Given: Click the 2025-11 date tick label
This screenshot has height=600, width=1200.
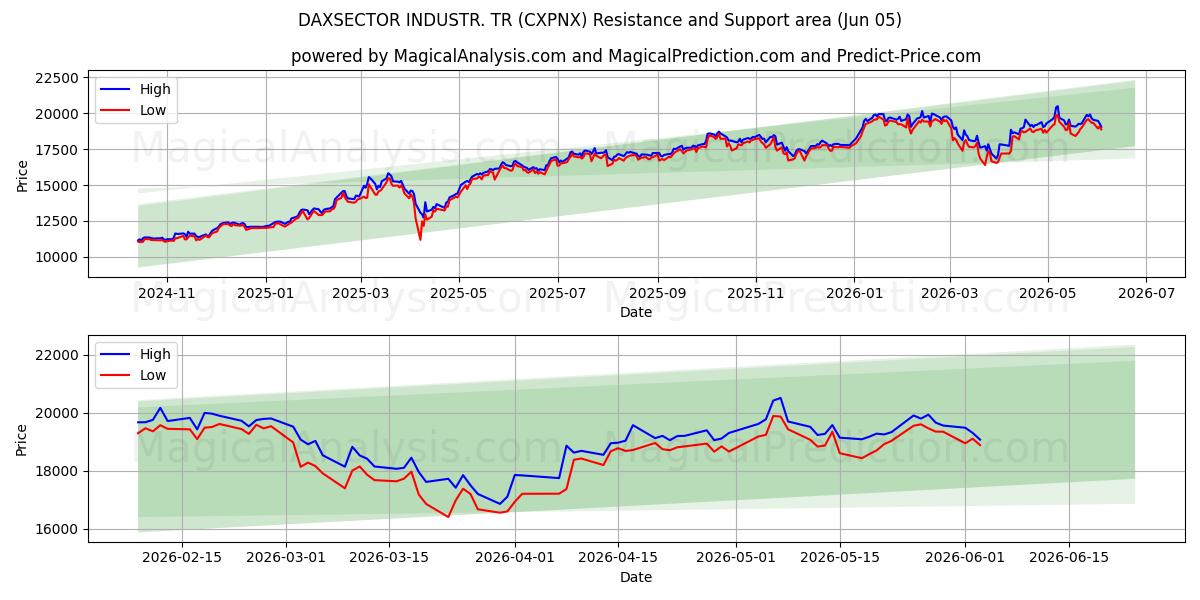Looking at the screenshot, I should pos(756,295).
